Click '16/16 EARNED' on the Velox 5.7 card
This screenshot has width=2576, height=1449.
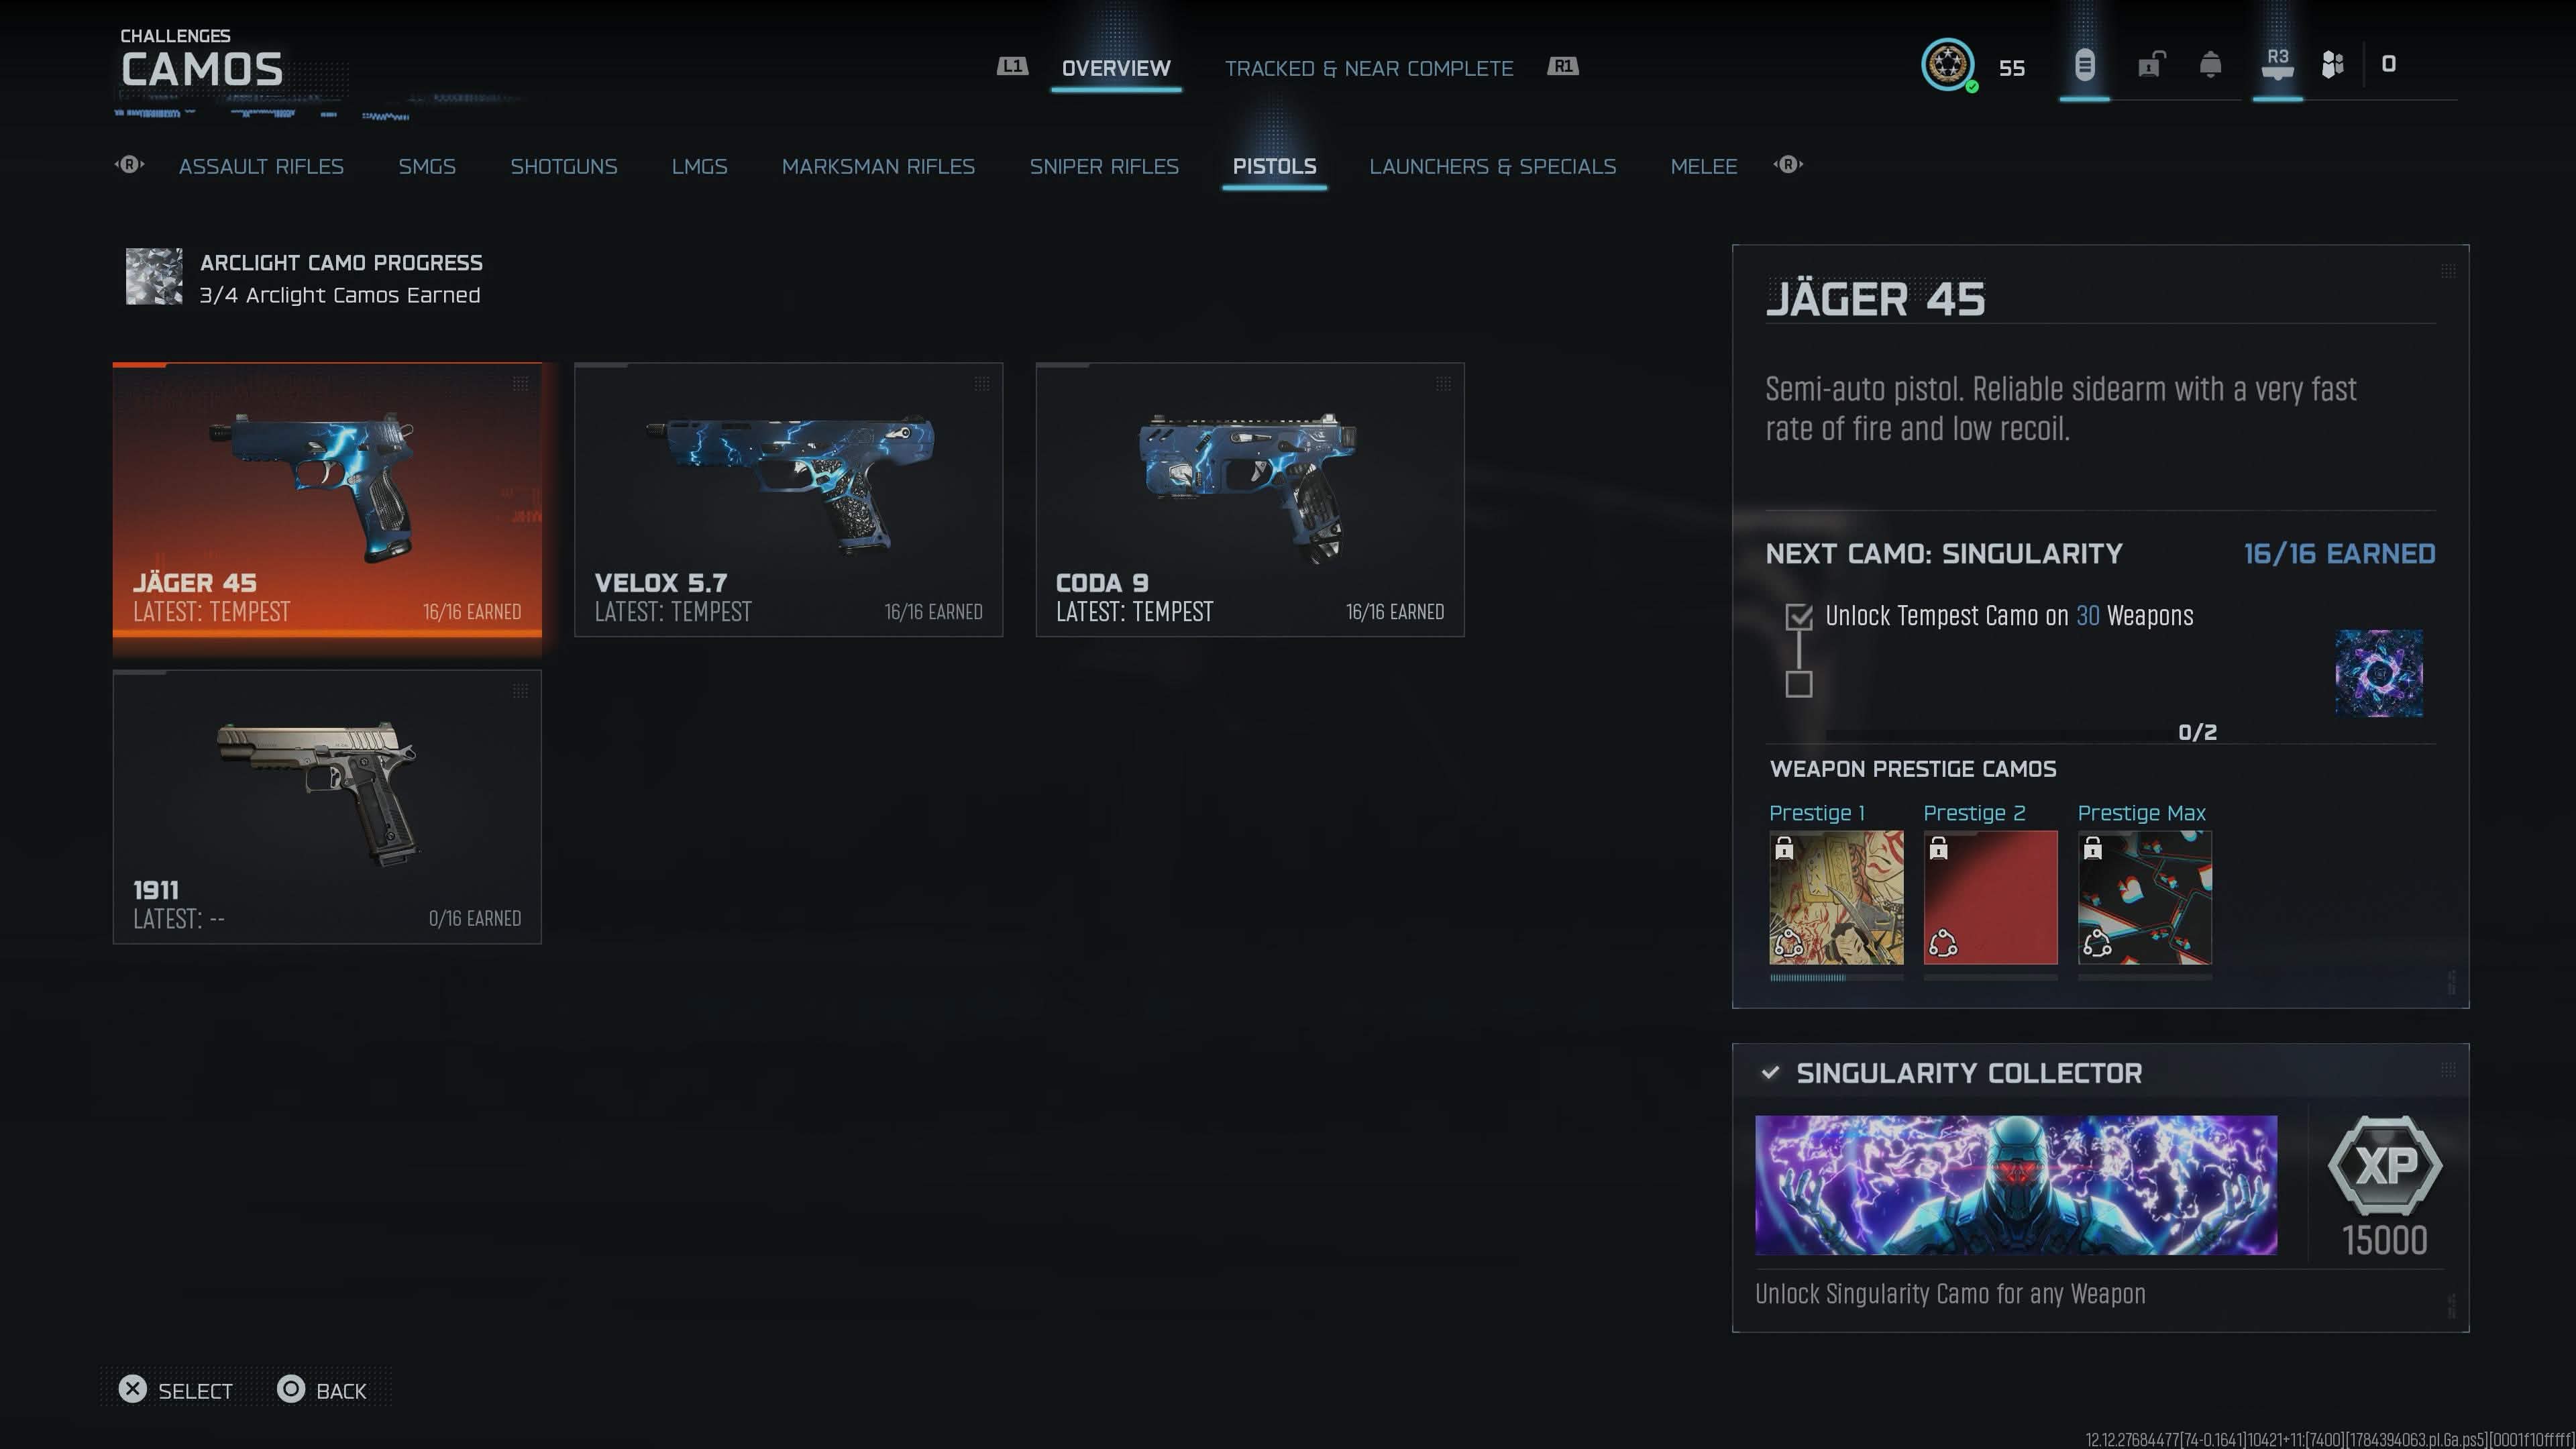click(933, 612)
